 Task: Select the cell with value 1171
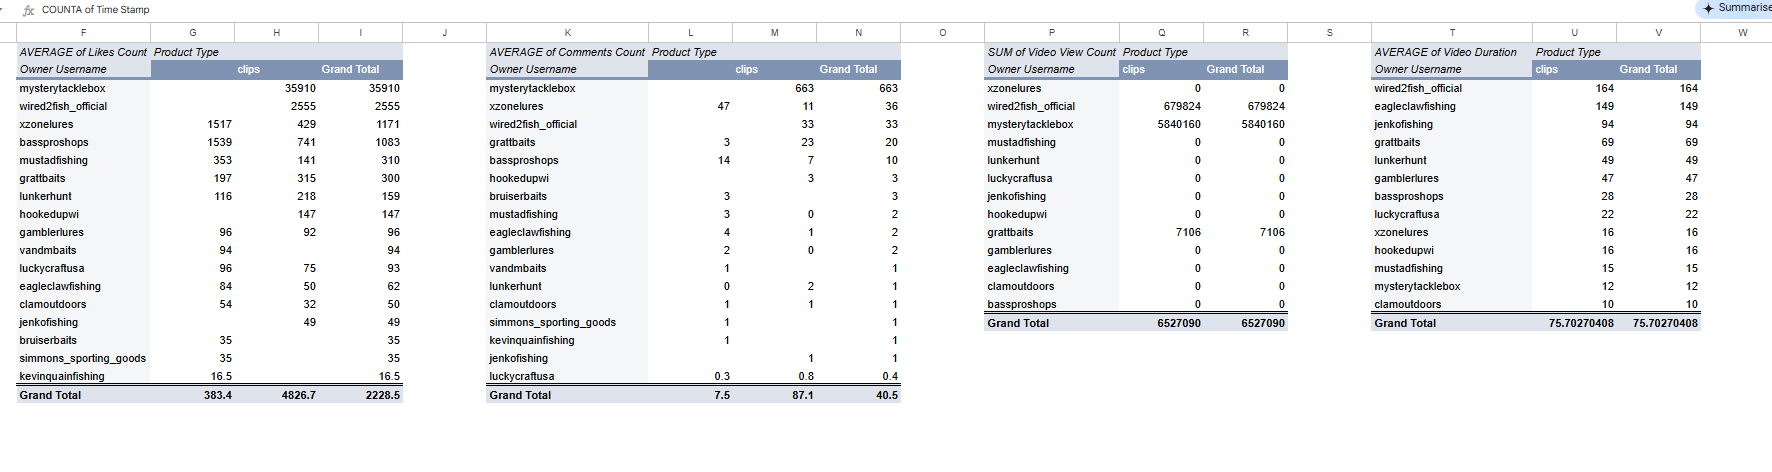tap(361, 124)
